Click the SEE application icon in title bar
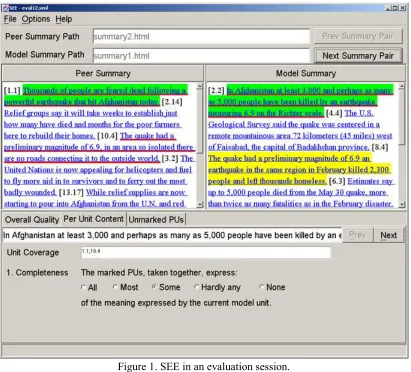The height and width of the screenshot is (372, 411). pyautogui.click(x=5, y=8)
